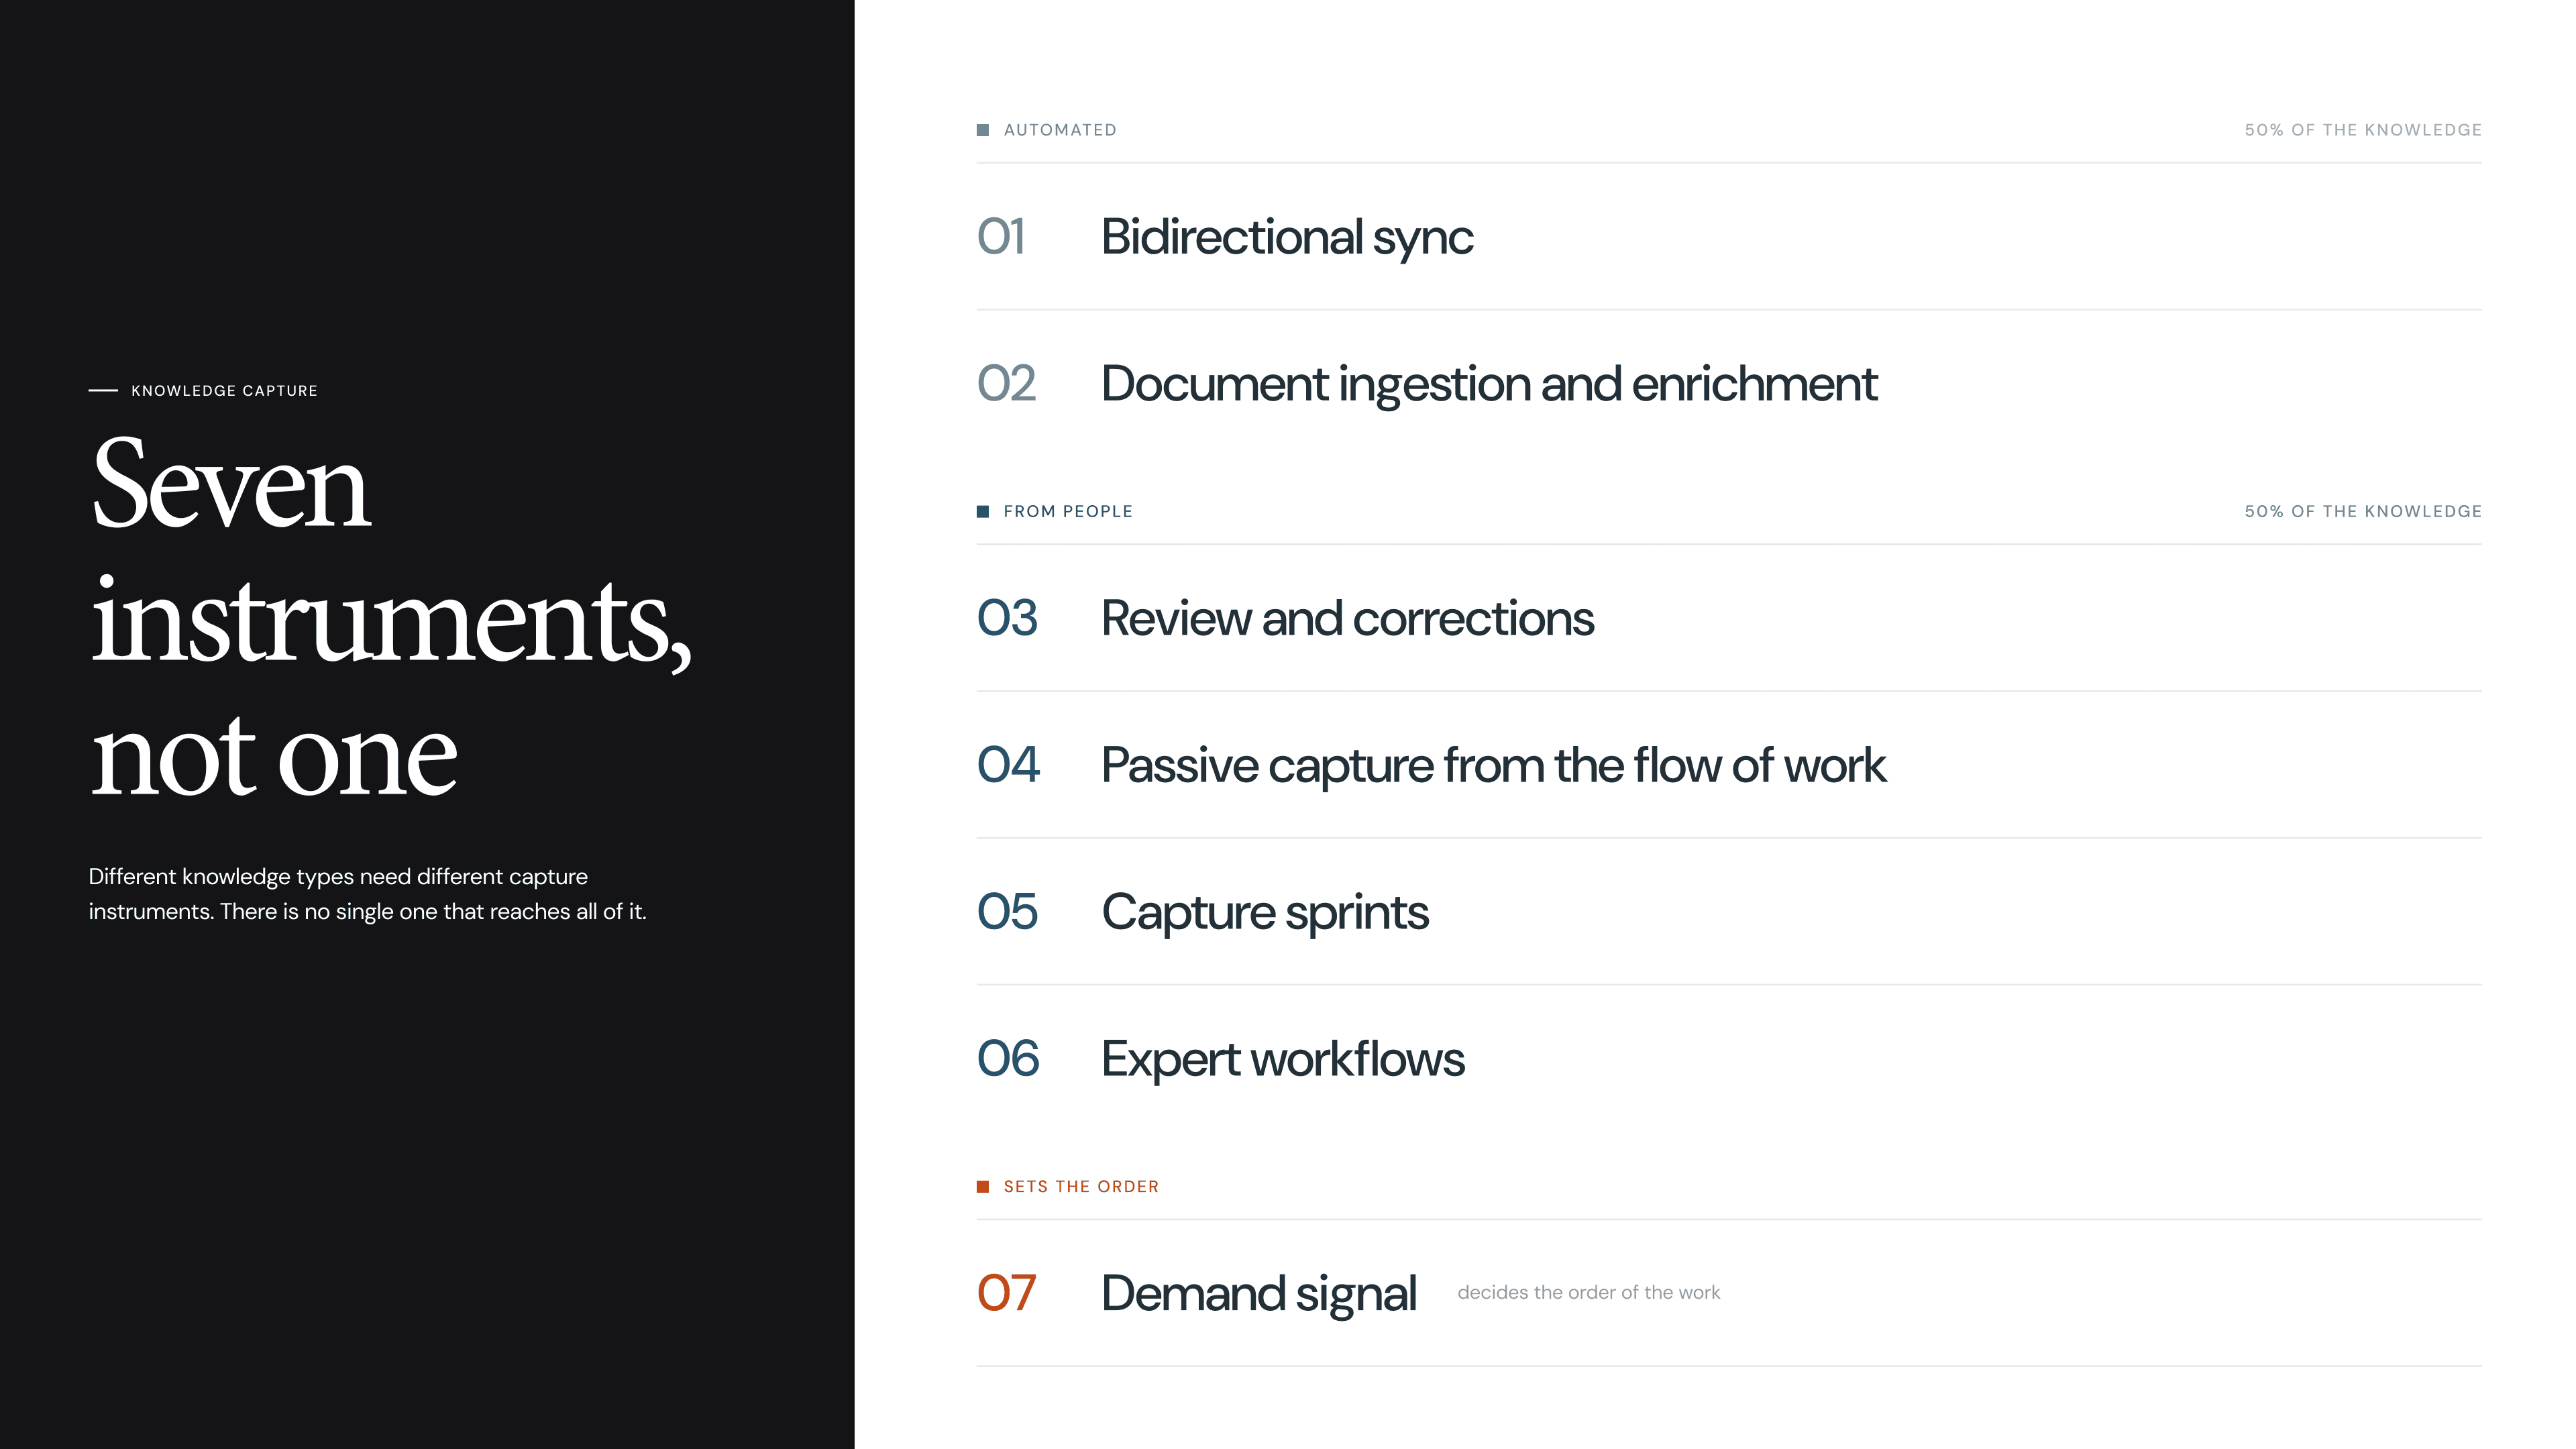
Task: Open the Expert workflows item
Action: click(x=1283, y=1059)
